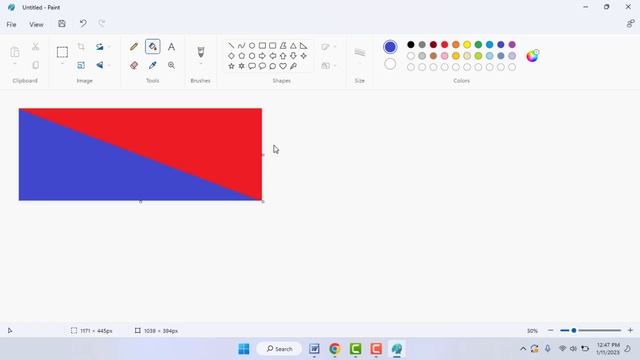
Task: Select the Color picker eyedropper tool
Action: 153,65
